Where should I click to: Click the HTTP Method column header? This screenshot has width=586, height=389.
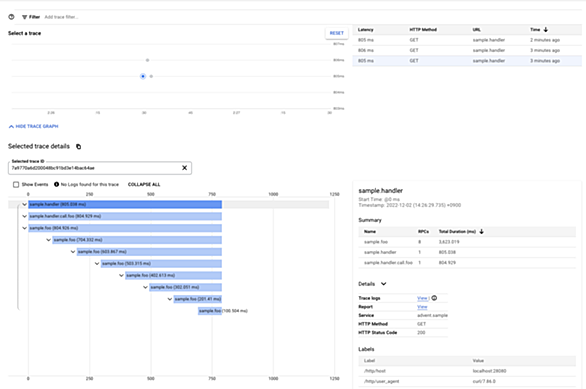423,30
